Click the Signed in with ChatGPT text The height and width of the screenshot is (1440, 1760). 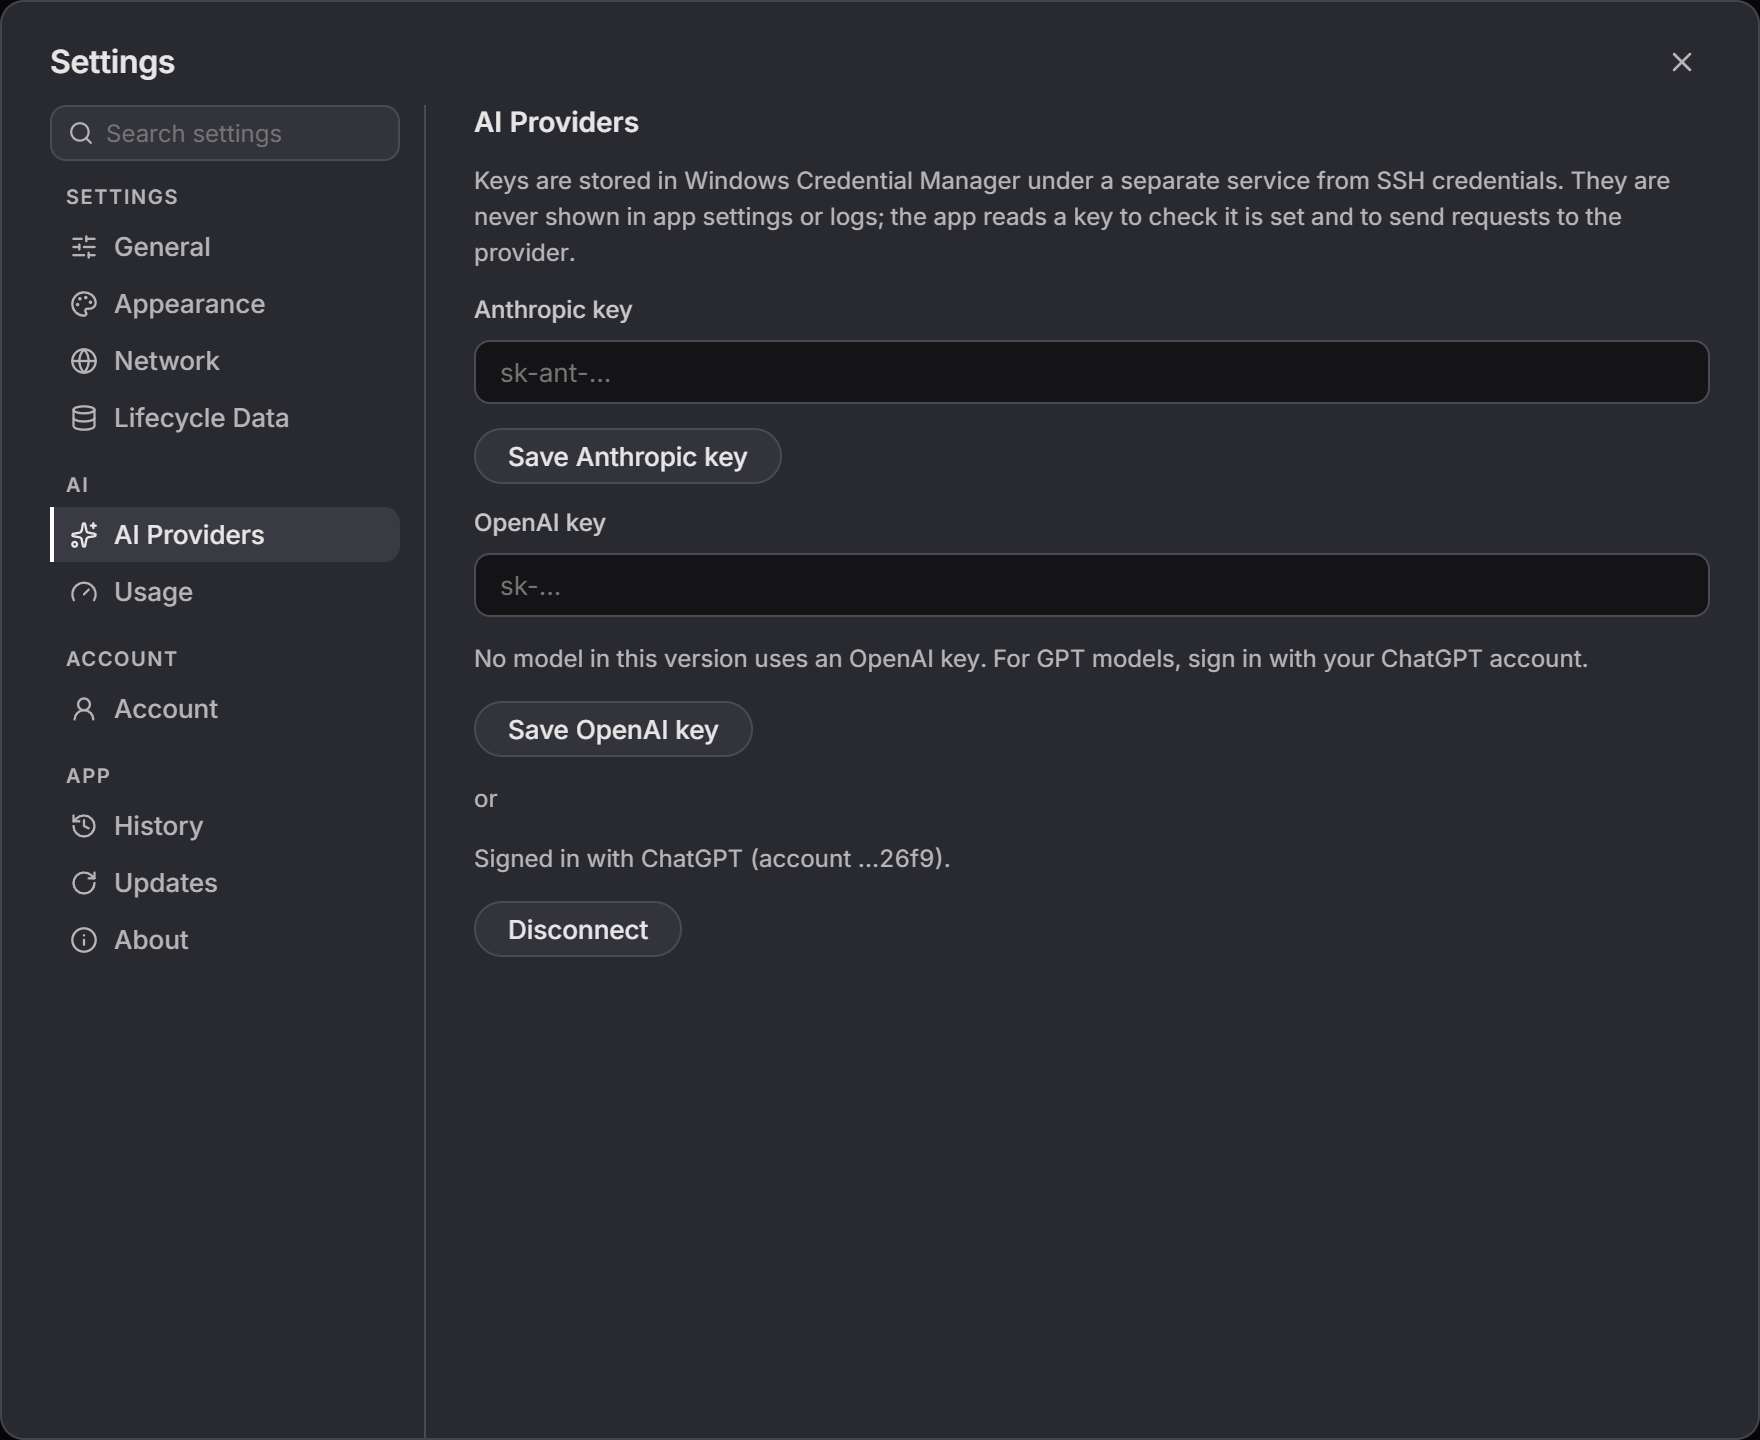712,859
